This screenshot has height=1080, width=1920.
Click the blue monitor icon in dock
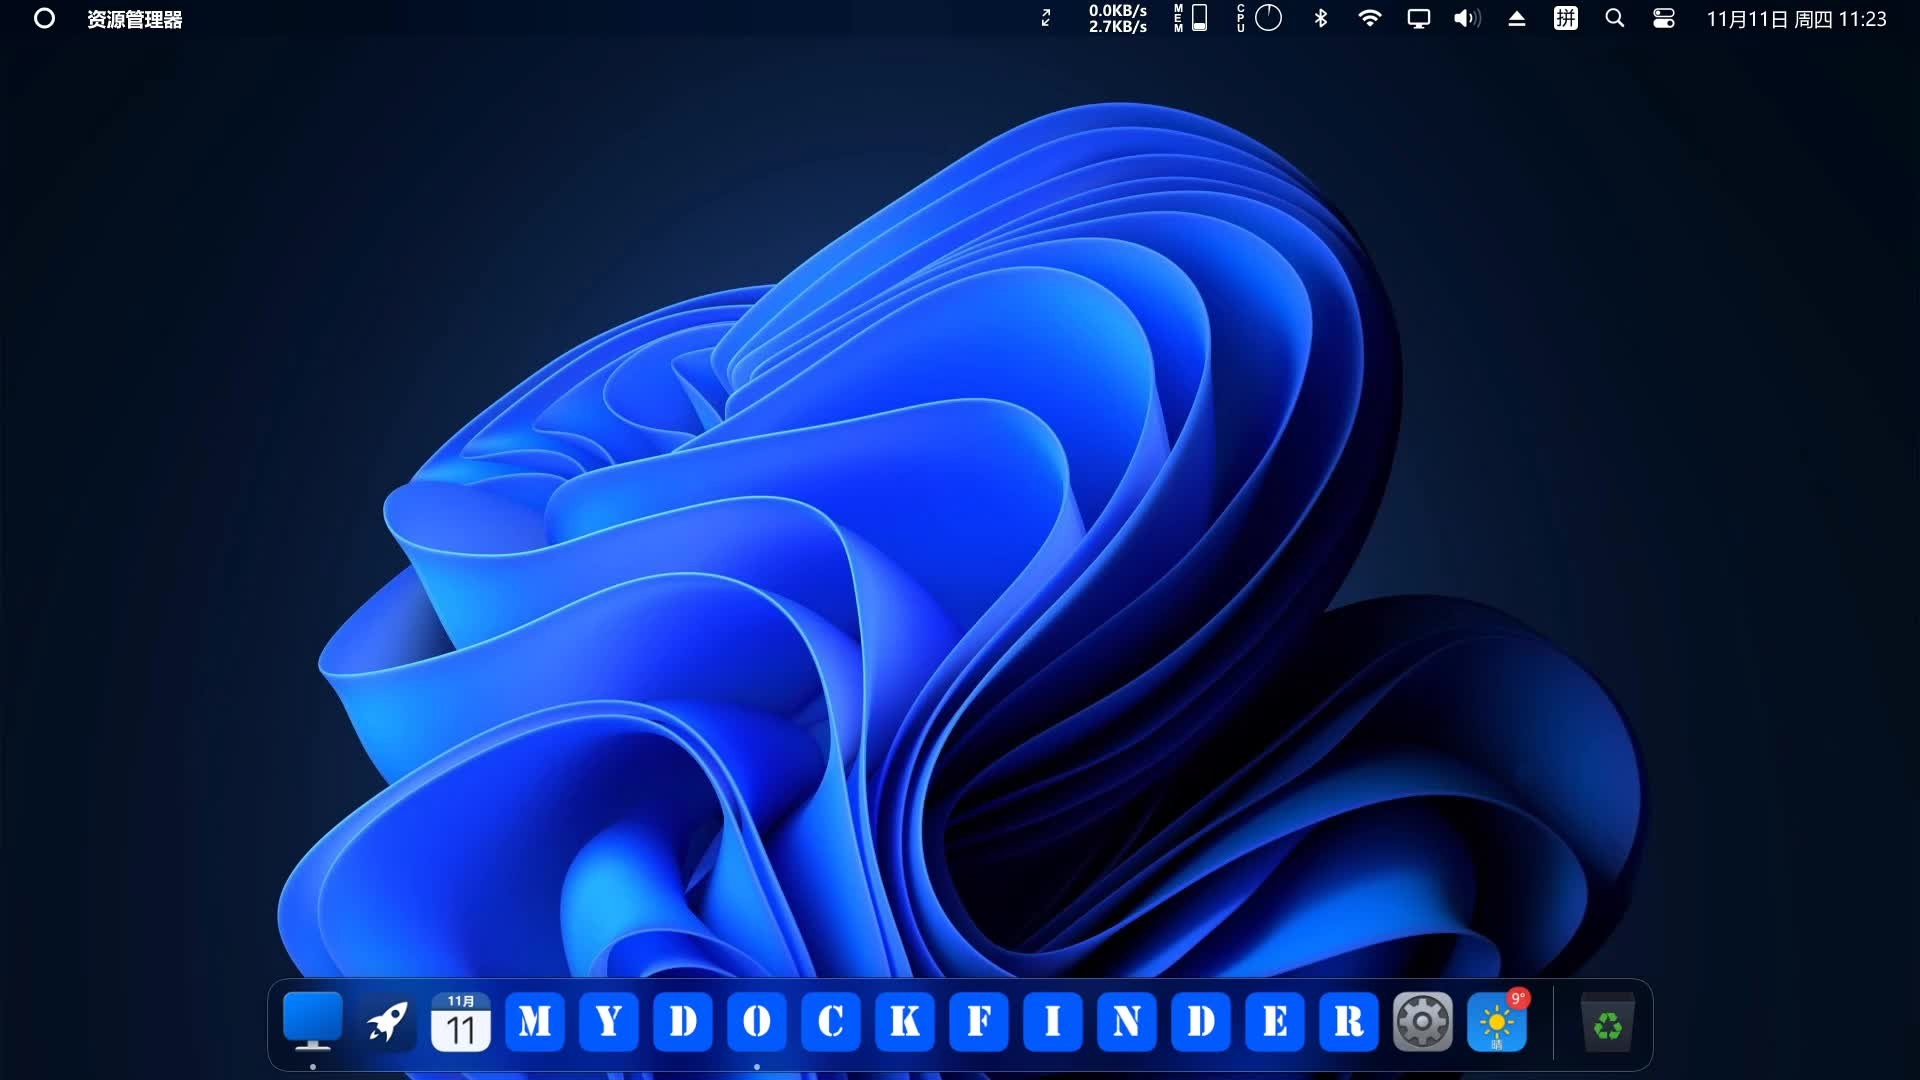[x=313, y=1020]
